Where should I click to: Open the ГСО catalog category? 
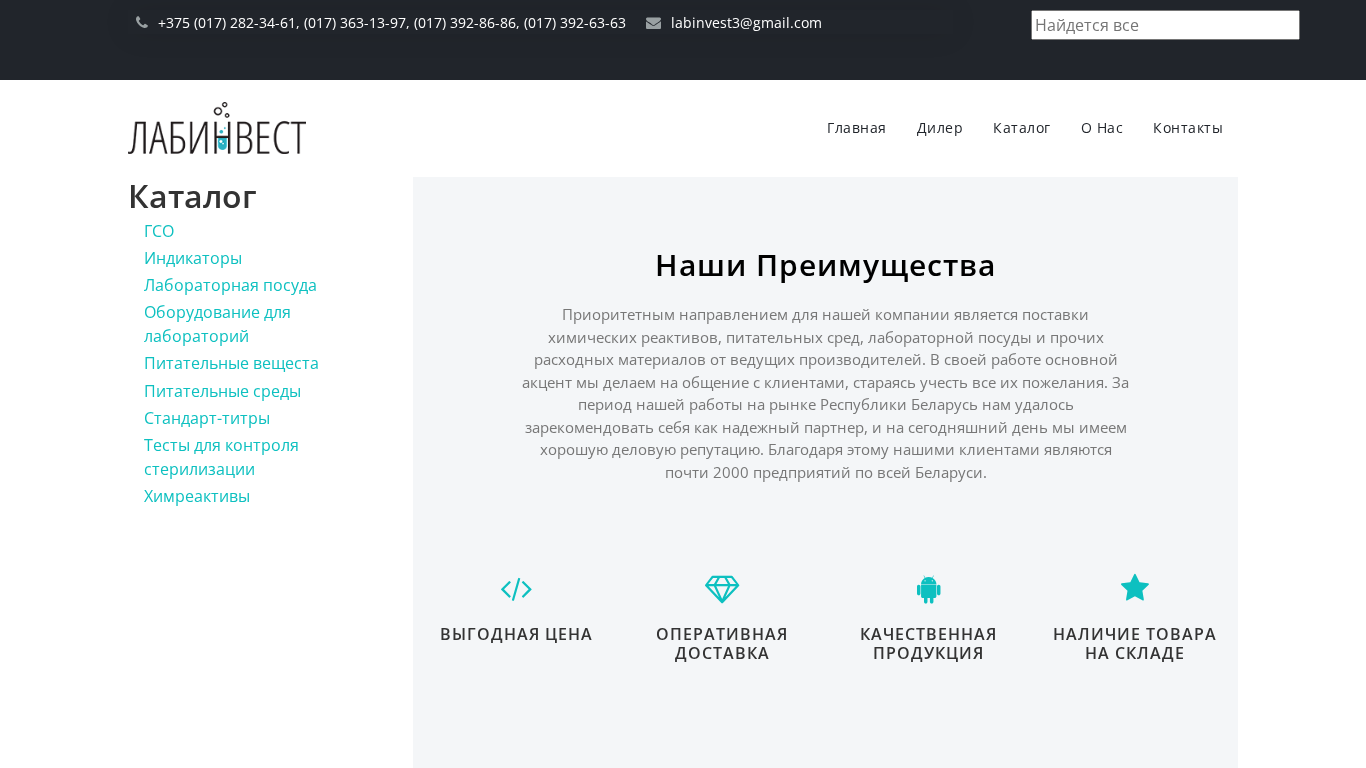point(159,231)
